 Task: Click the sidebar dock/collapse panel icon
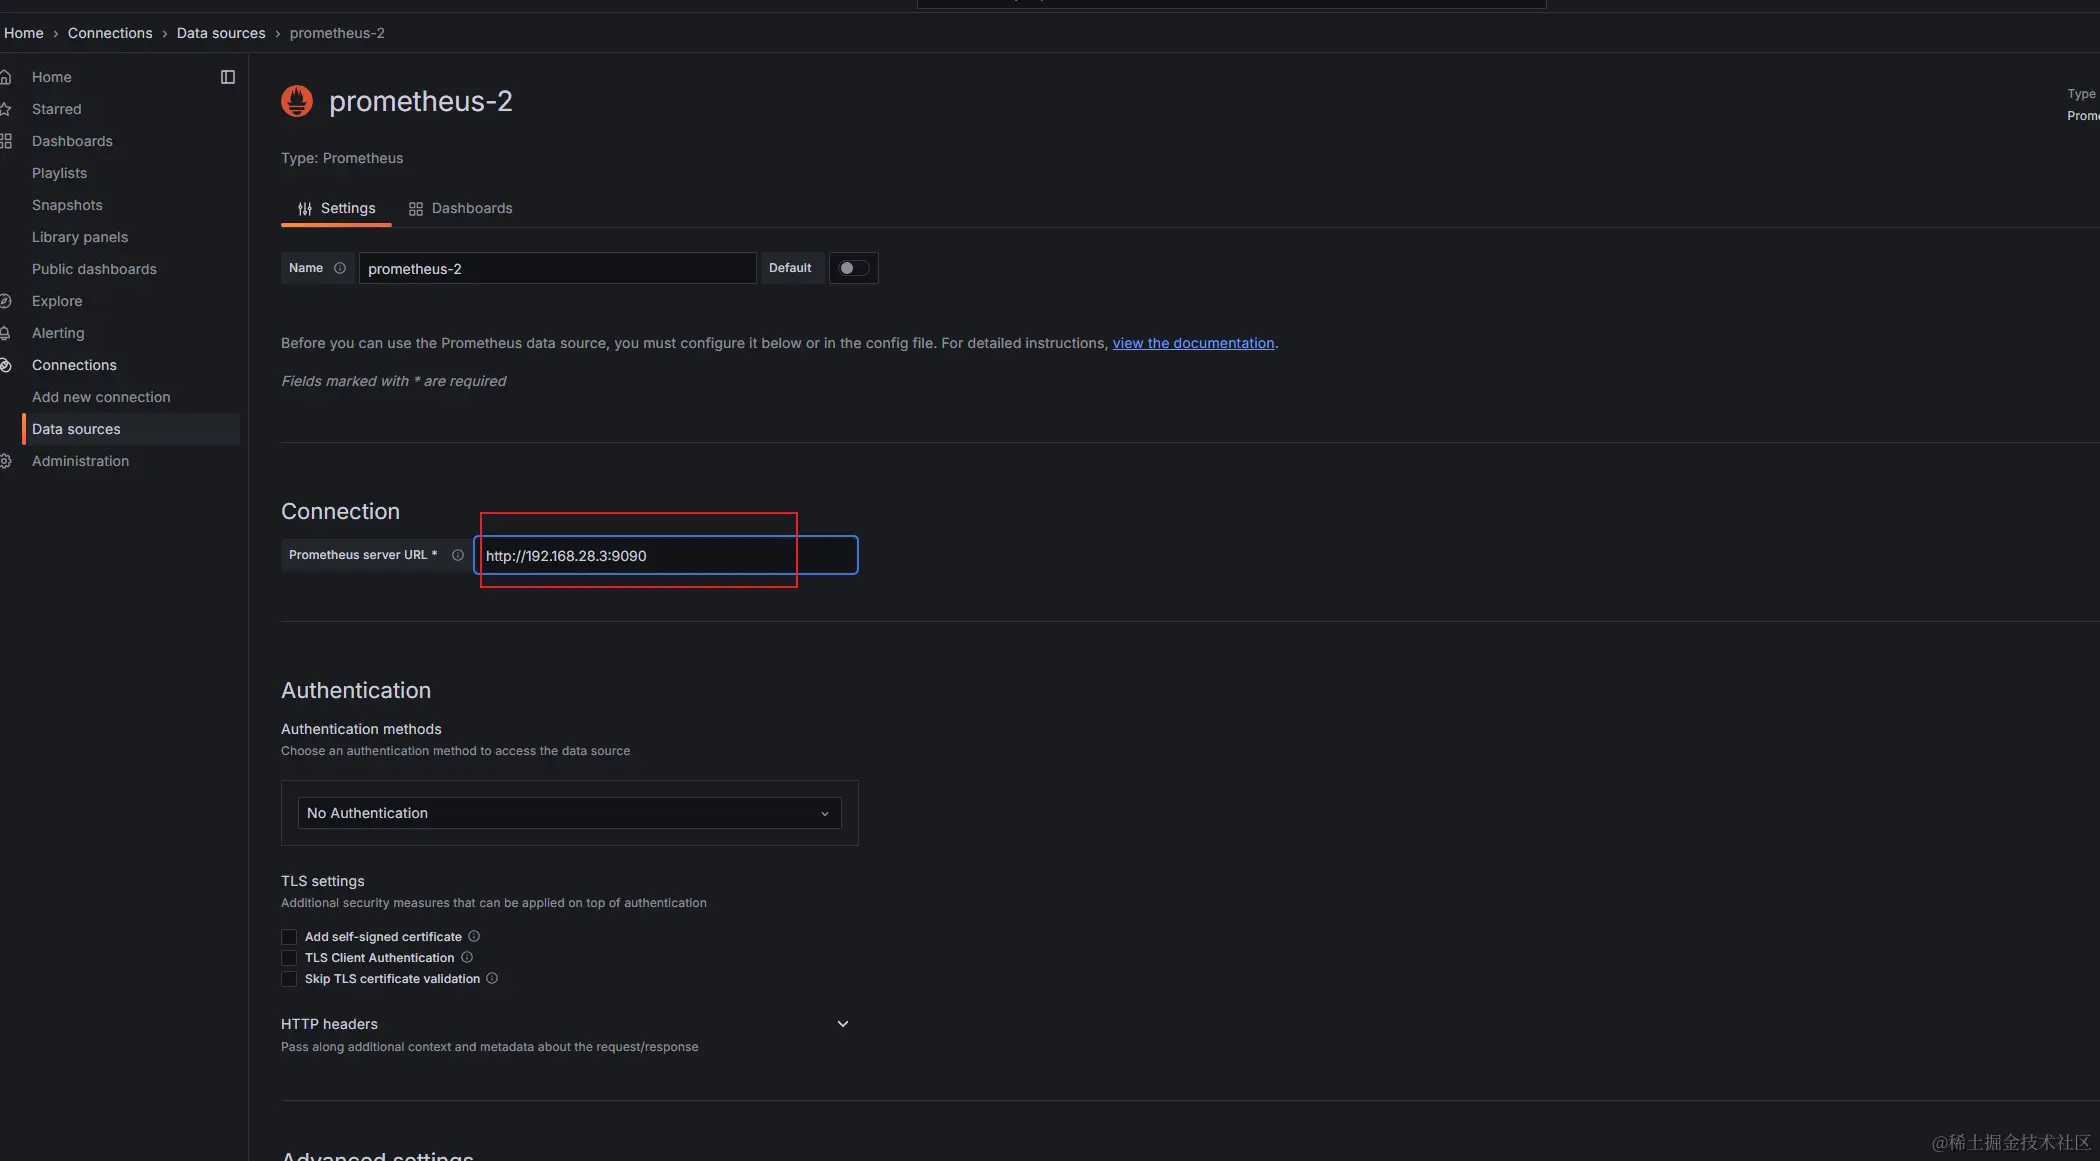coord(228,77)
